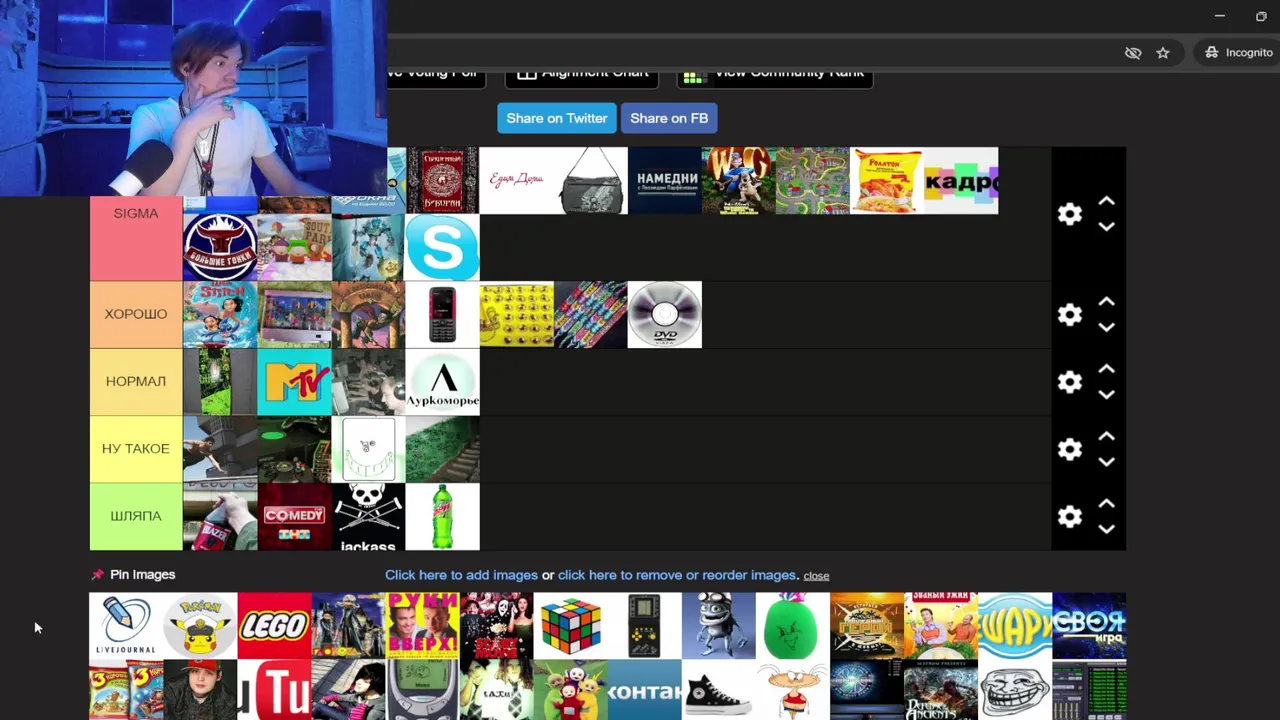1280x720 pixels.
Task: Select the НУ ТАКОЕ tier label
Action: click(136, 448)
